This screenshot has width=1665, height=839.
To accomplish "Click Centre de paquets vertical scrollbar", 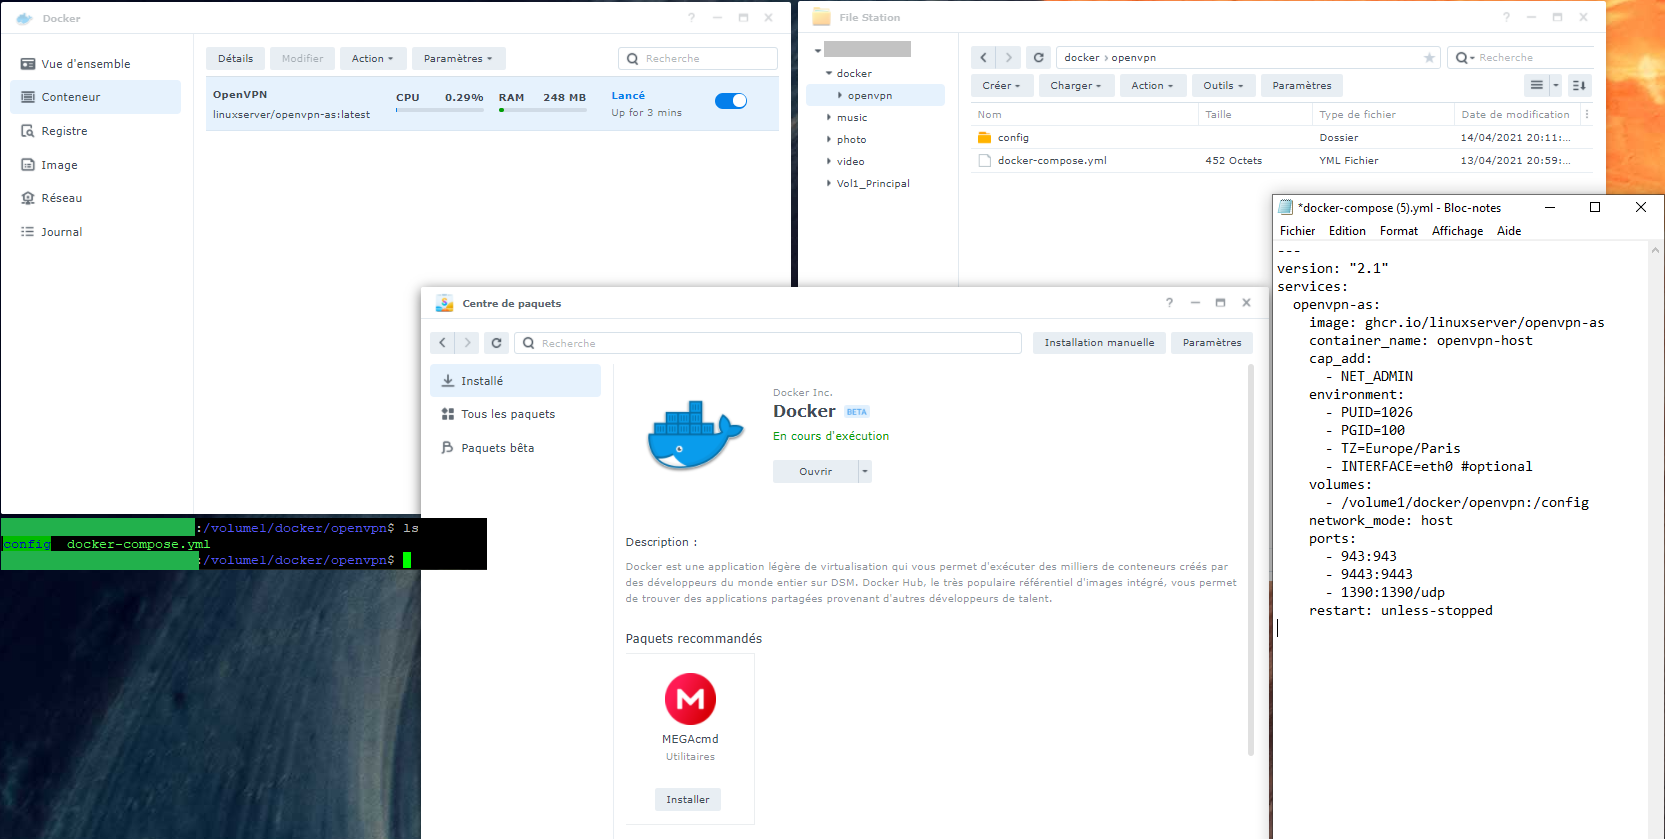I will tap(1251, 560).
